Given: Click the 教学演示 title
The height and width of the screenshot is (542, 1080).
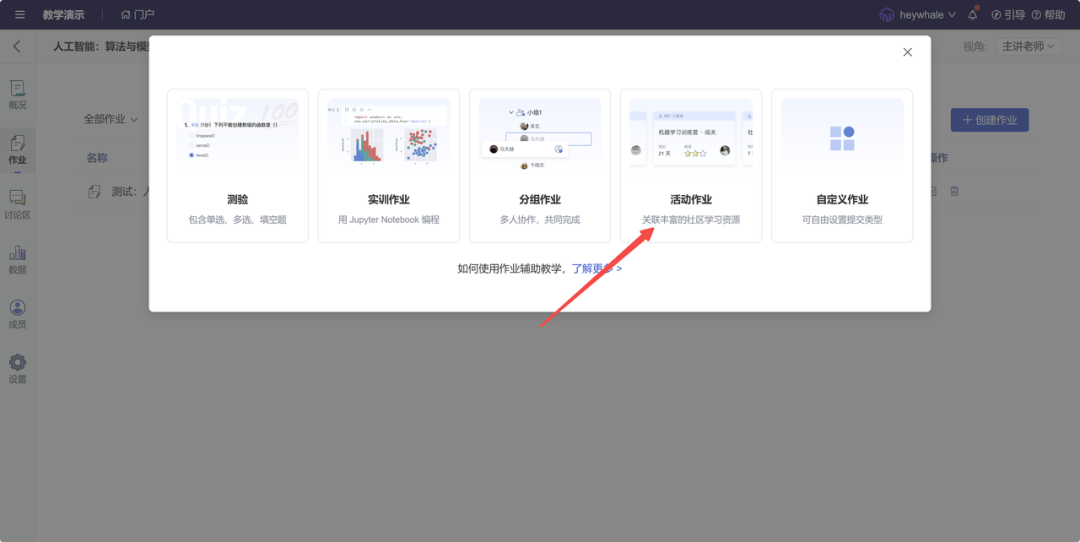Looking at the screenshot, I should point(63,14).
